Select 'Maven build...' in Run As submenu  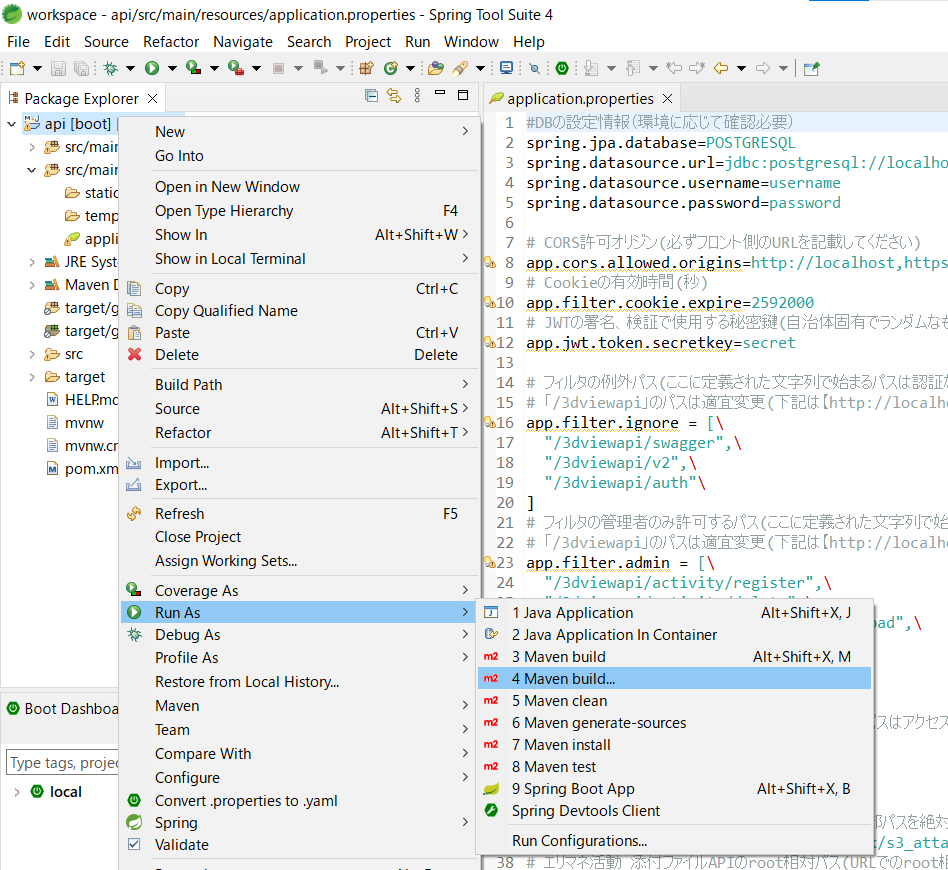pos(674,678)
